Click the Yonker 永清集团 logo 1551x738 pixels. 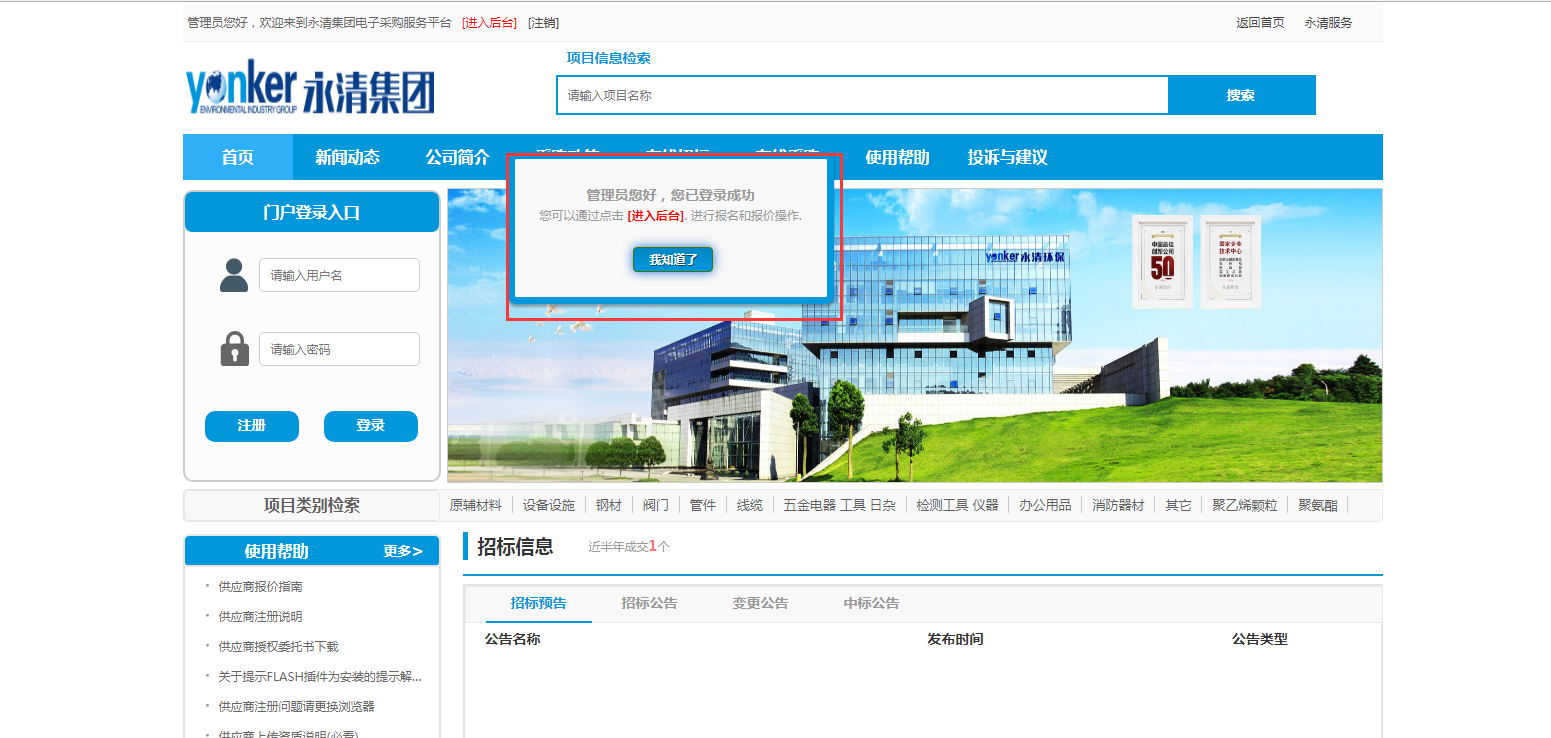pos(310,88)
